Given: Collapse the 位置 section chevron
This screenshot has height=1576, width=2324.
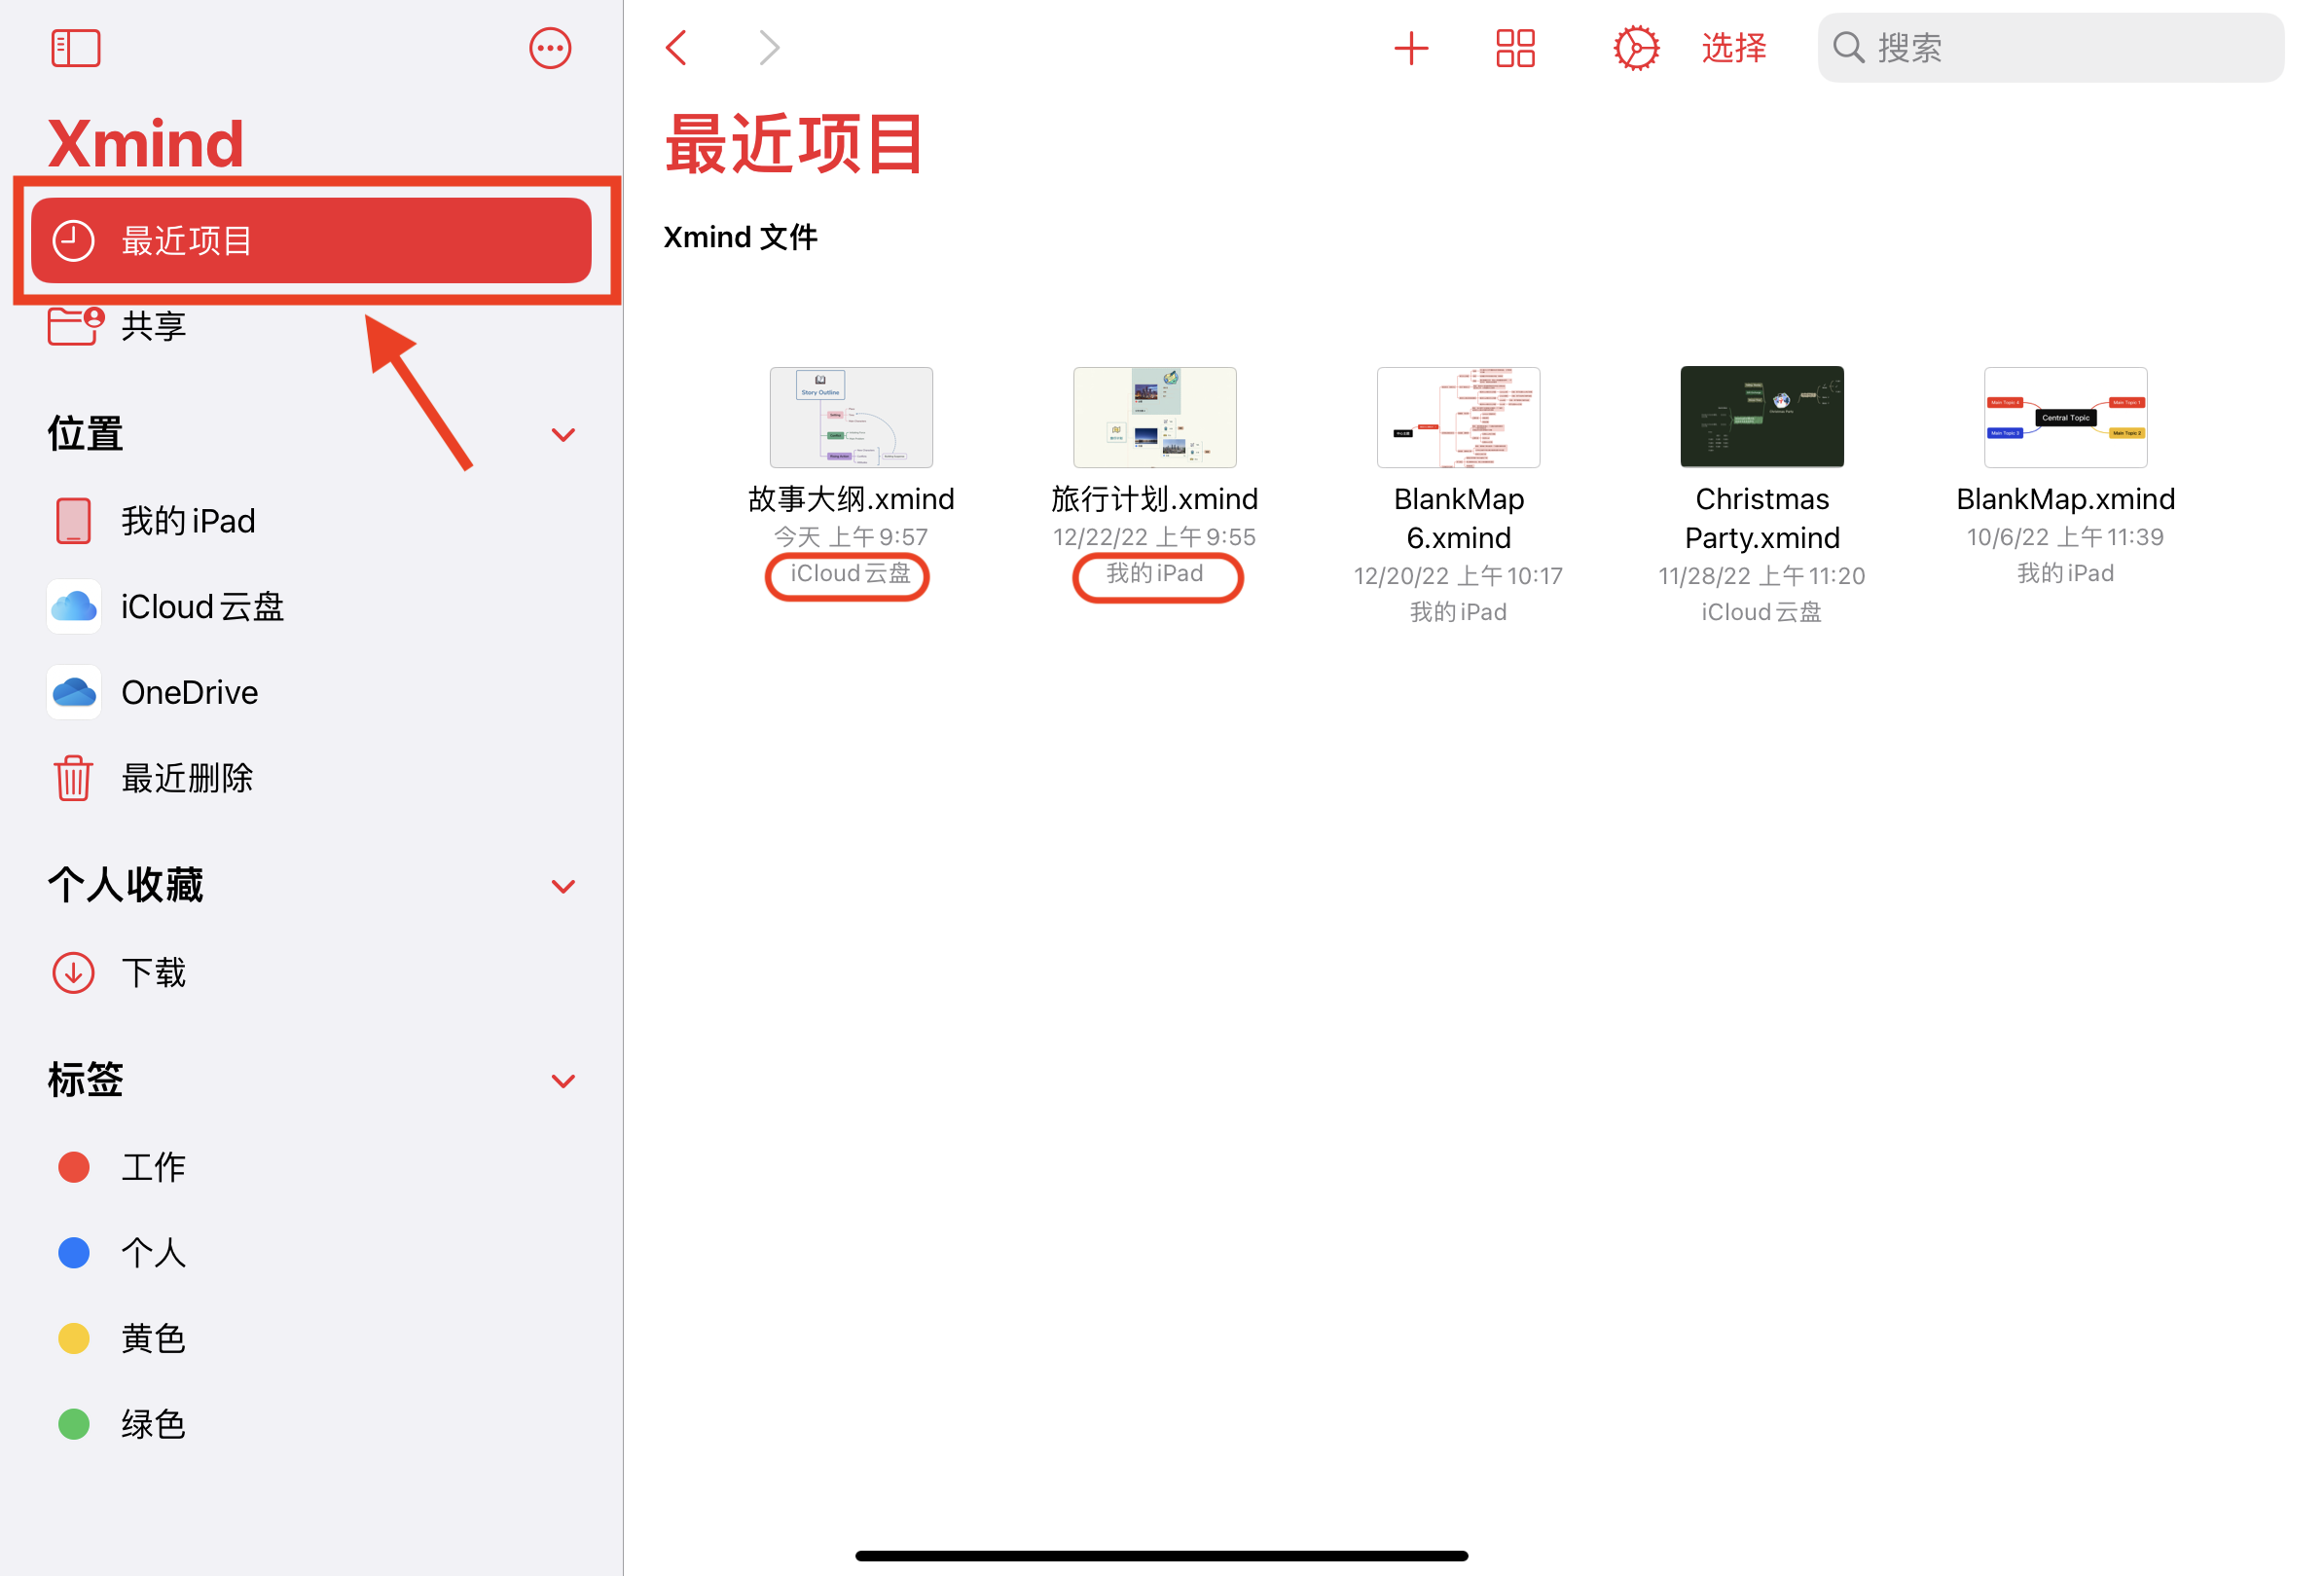Looking at the screenshot, I should click(x=564, y=435).
